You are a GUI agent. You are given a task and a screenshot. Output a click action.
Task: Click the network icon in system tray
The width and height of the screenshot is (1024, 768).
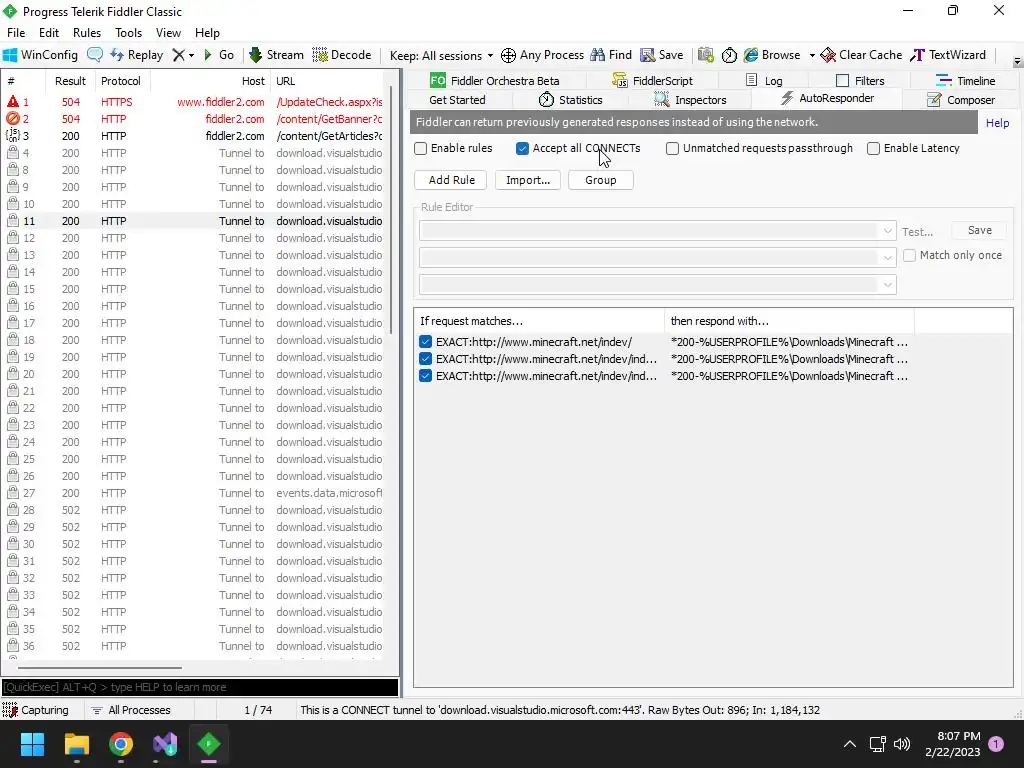click(x=877, y=744)
